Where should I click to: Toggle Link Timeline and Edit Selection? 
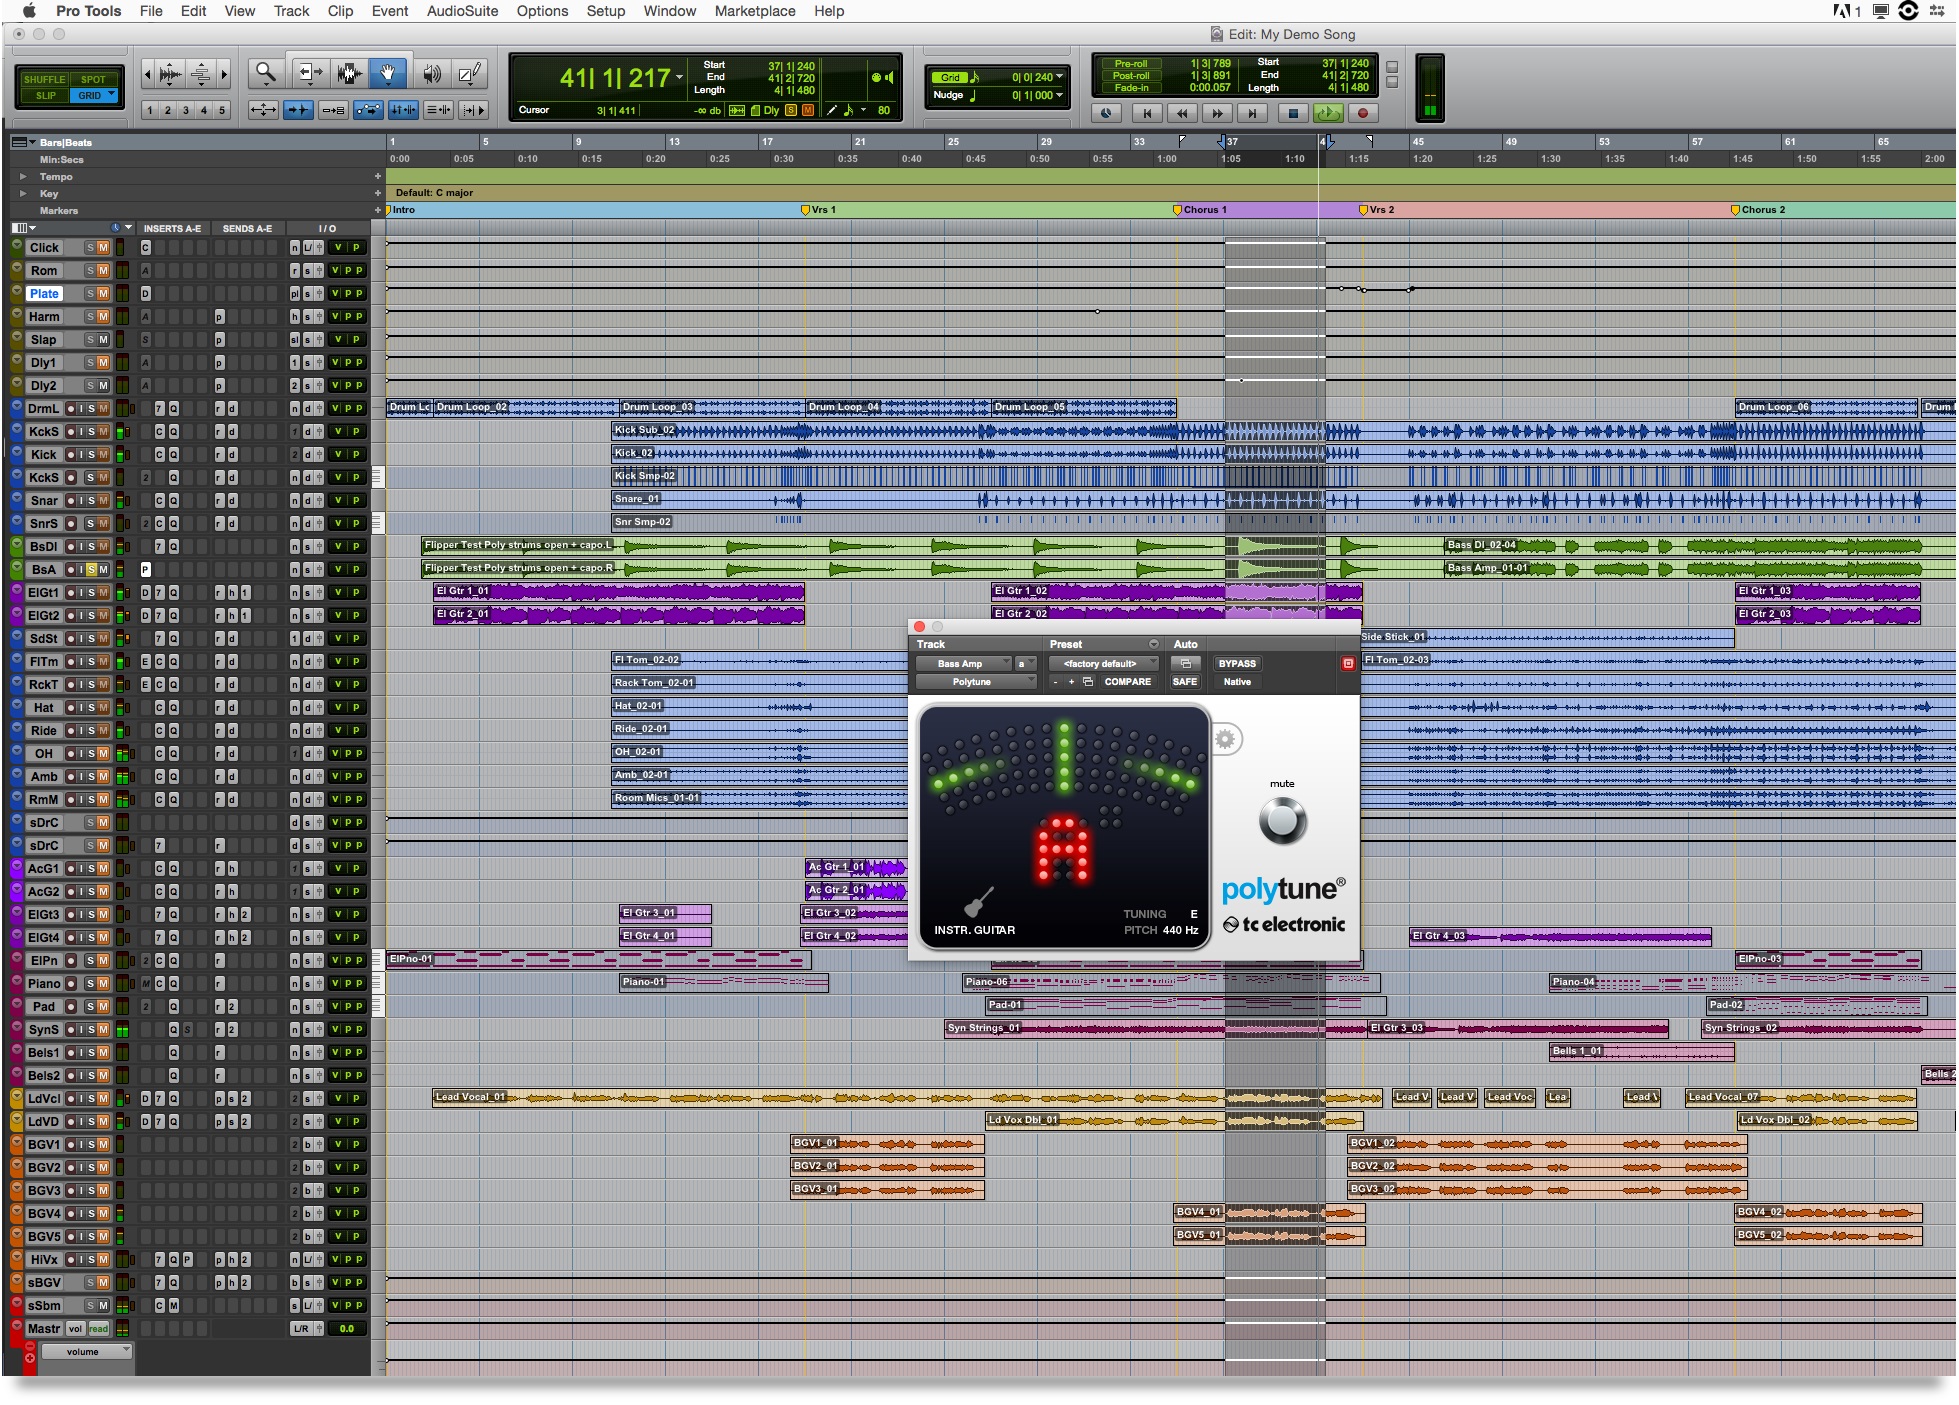404,110
